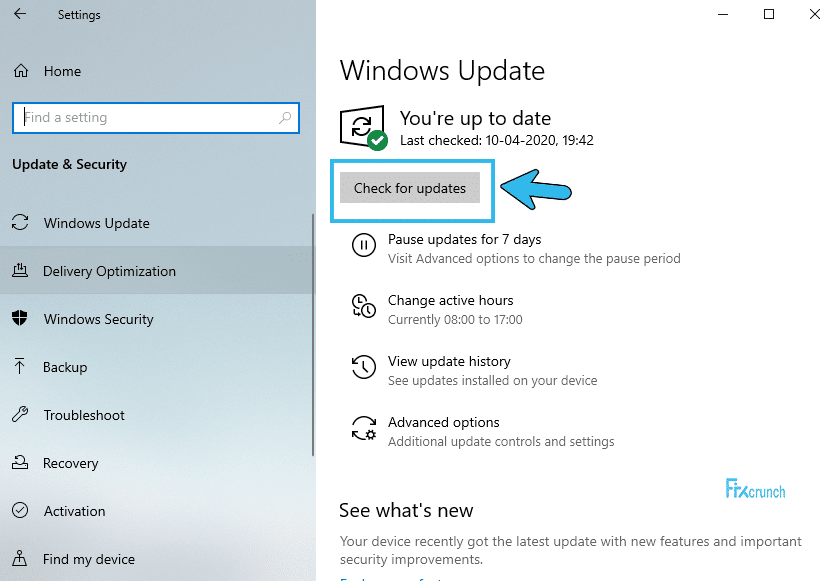The image size is (829, 581).
Task: Click the 'See what's new' heading
Action: [406, 510]
